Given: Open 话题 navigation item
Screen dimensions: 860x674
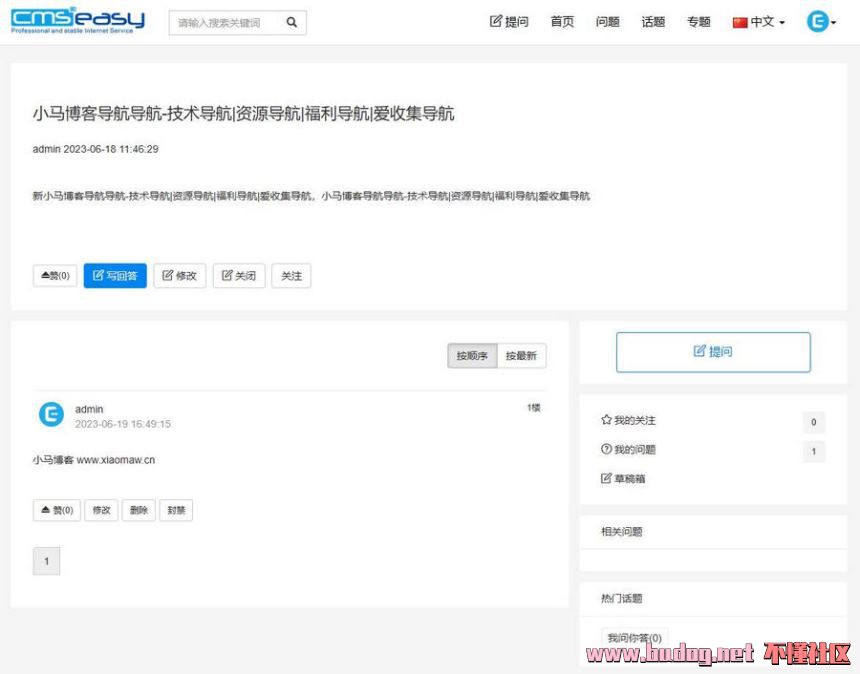Looking at the screenshot, I should click(x=653, y=22).
